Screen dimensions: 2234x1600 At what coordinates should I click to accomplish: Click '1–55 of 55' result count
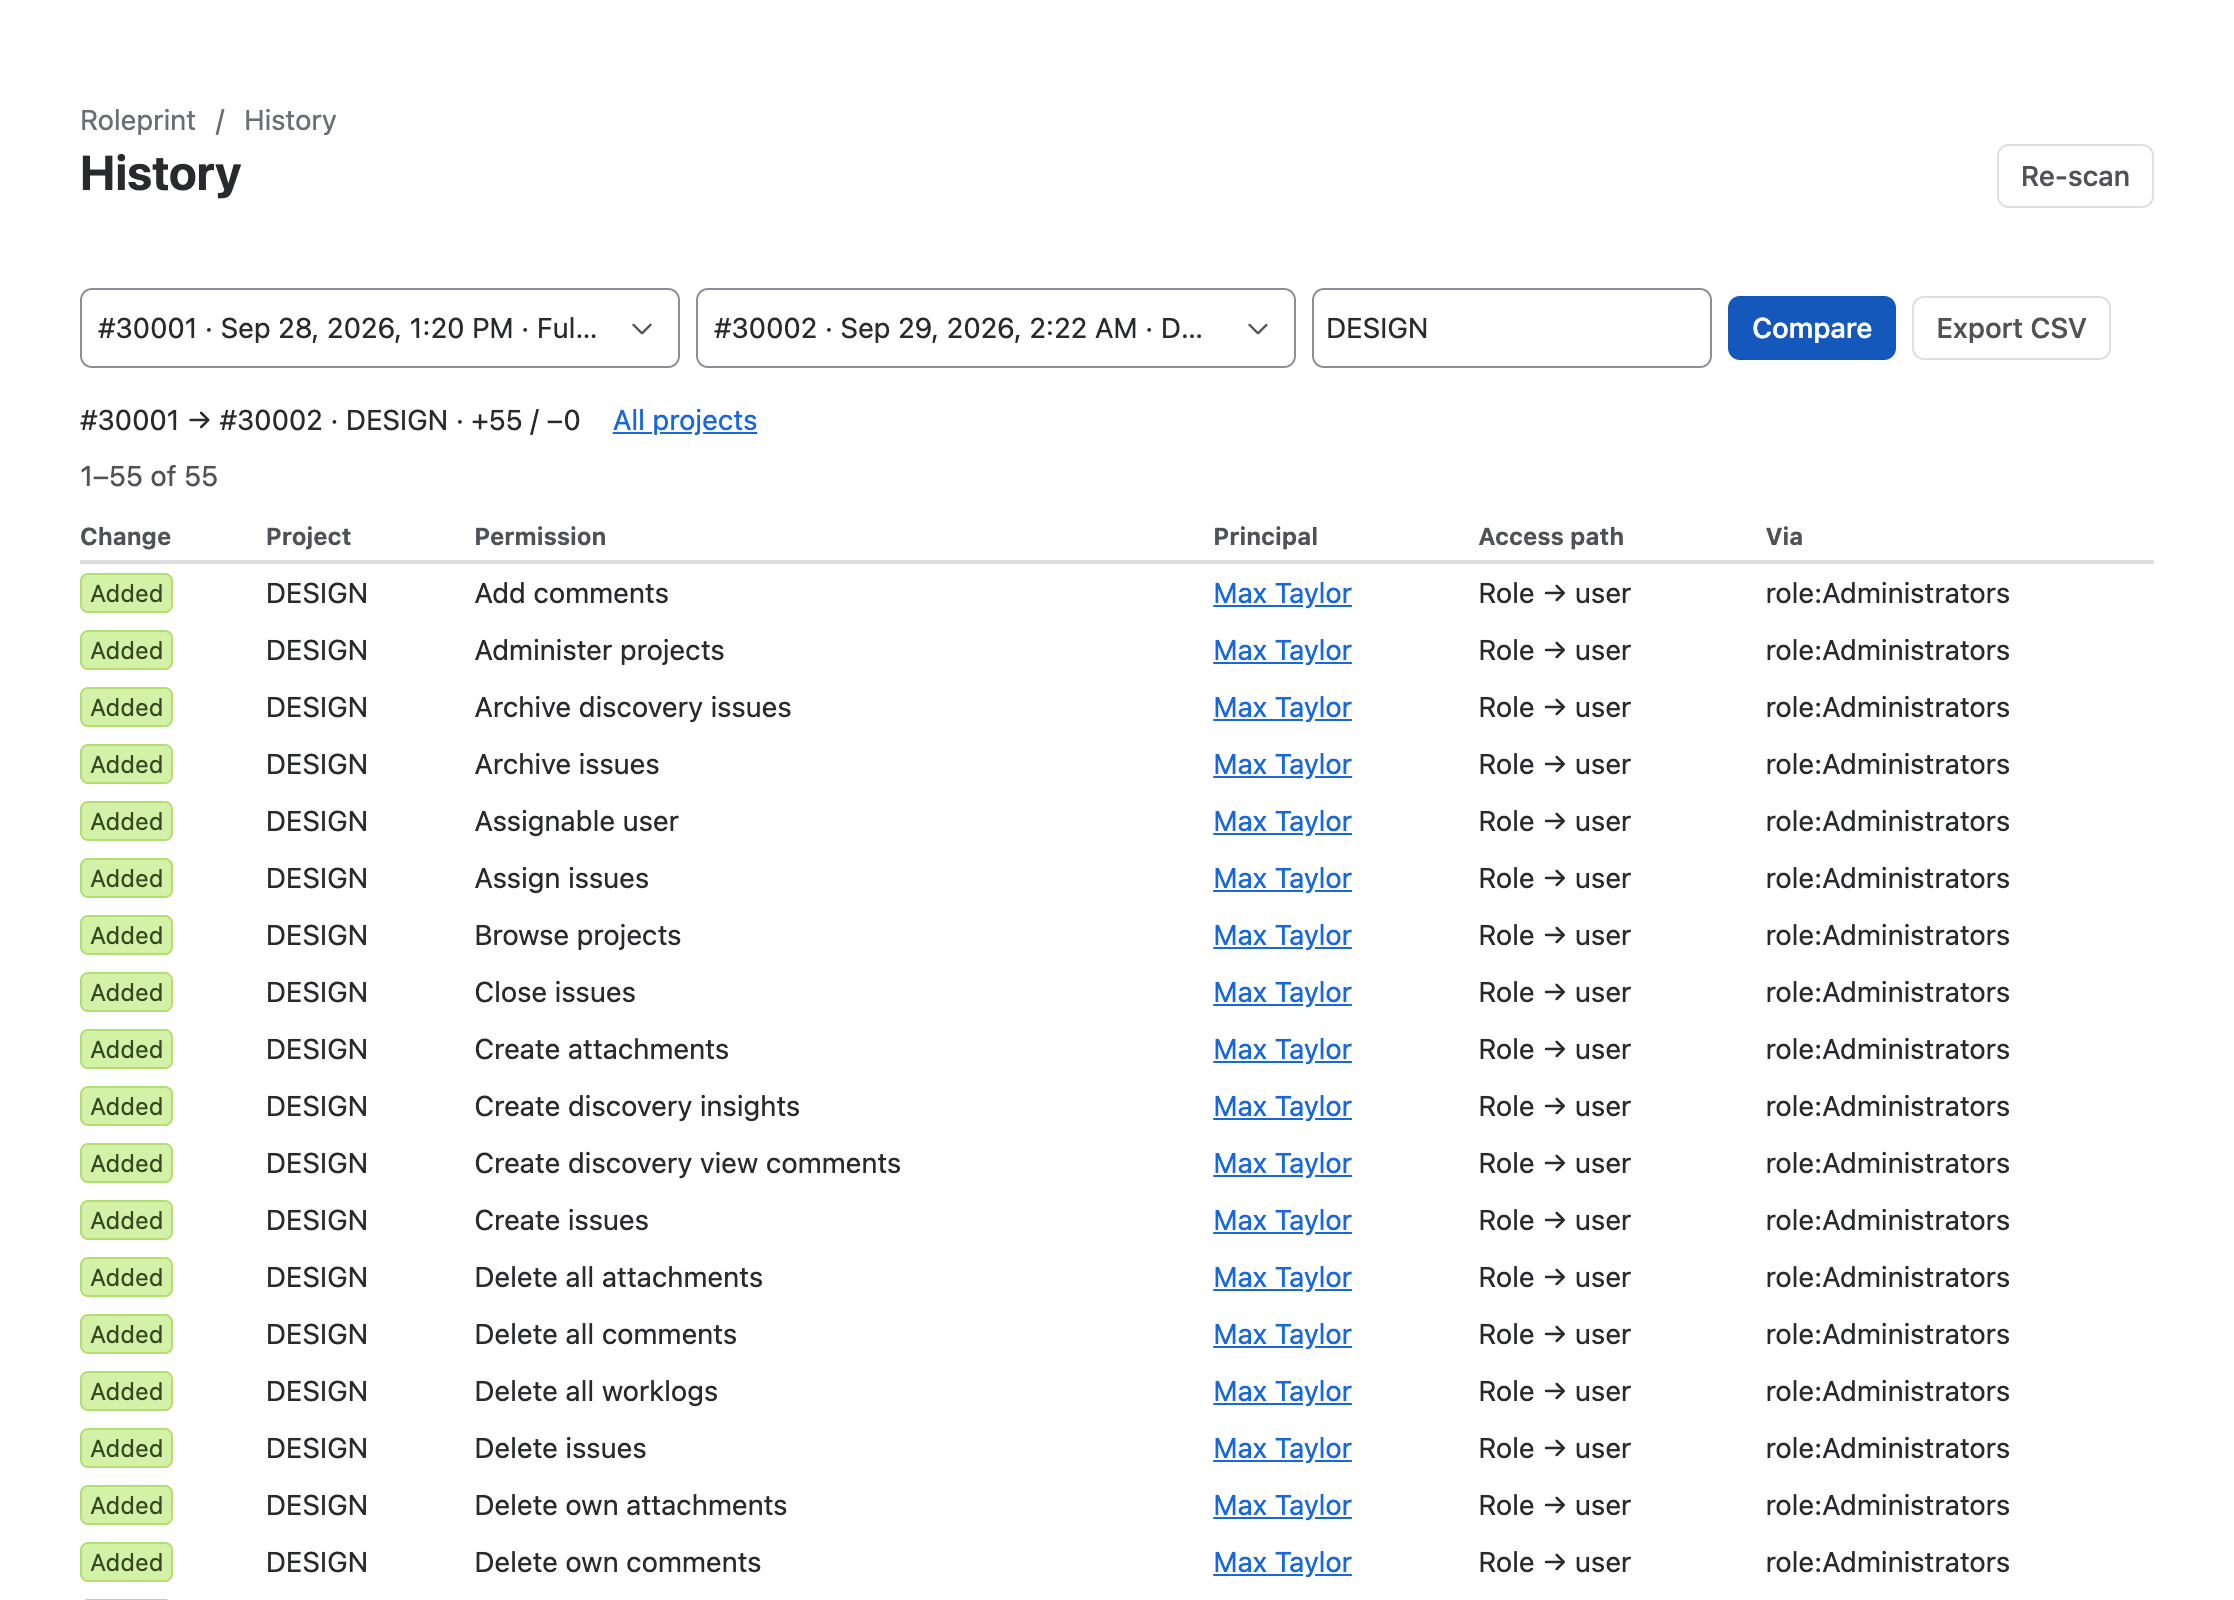point(148,476)
